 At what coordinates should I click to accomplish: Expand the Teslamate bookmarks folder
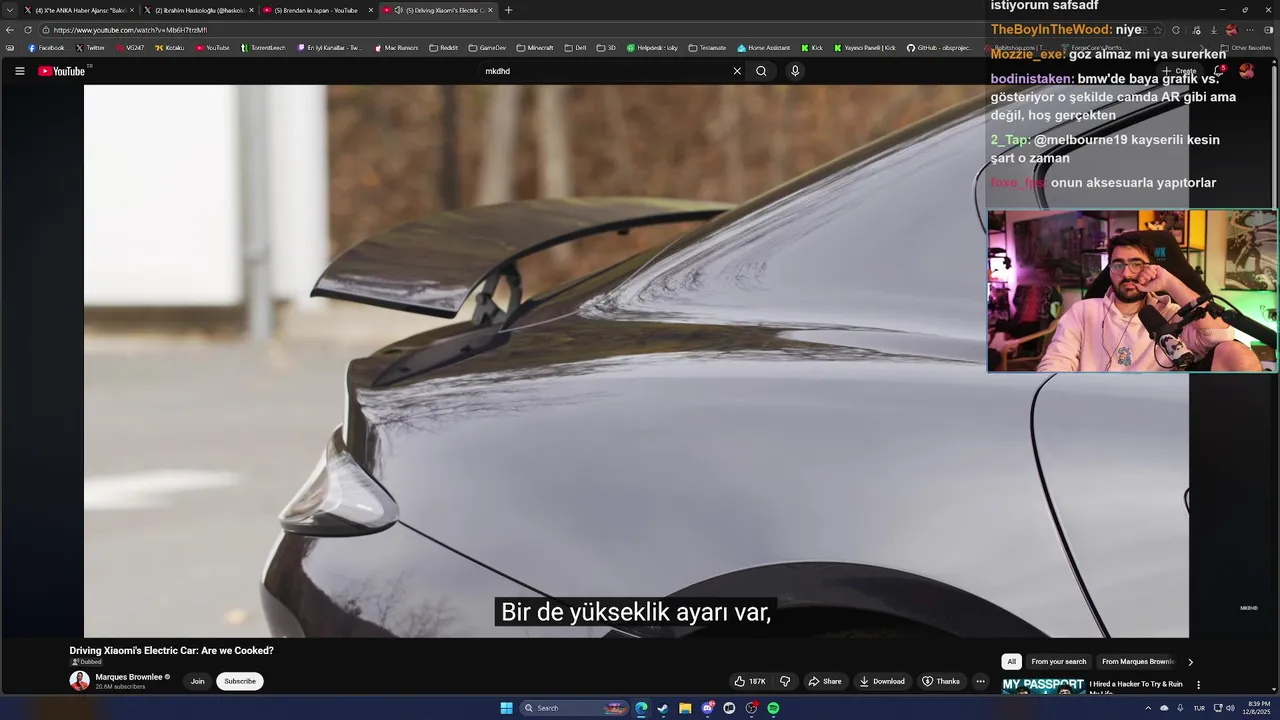(707, 48)
